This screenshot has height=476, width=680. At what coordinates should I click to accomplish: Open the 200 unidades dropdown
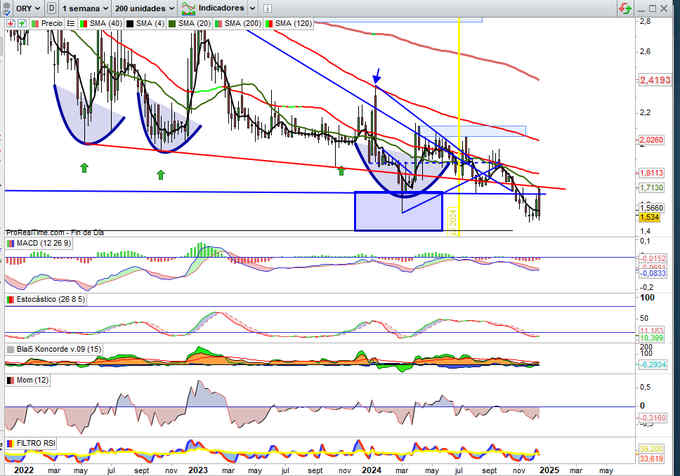144,8
